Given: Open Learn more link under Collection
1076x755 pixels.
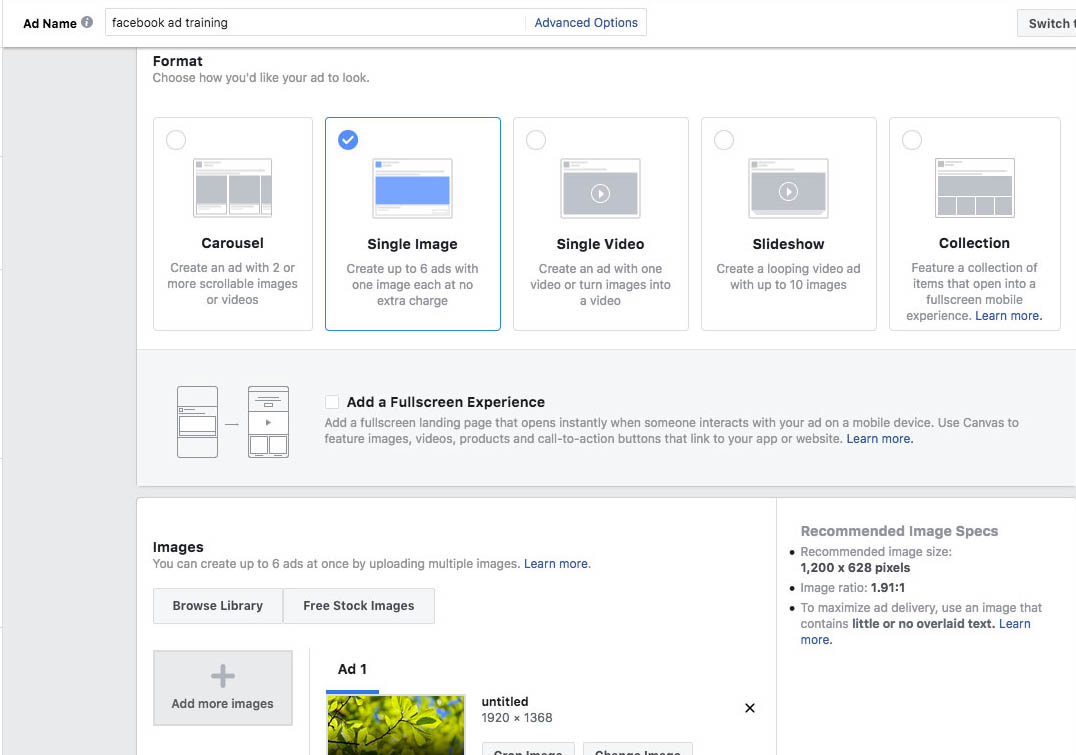Looking at the screenshot, I should coord(1008,316).
